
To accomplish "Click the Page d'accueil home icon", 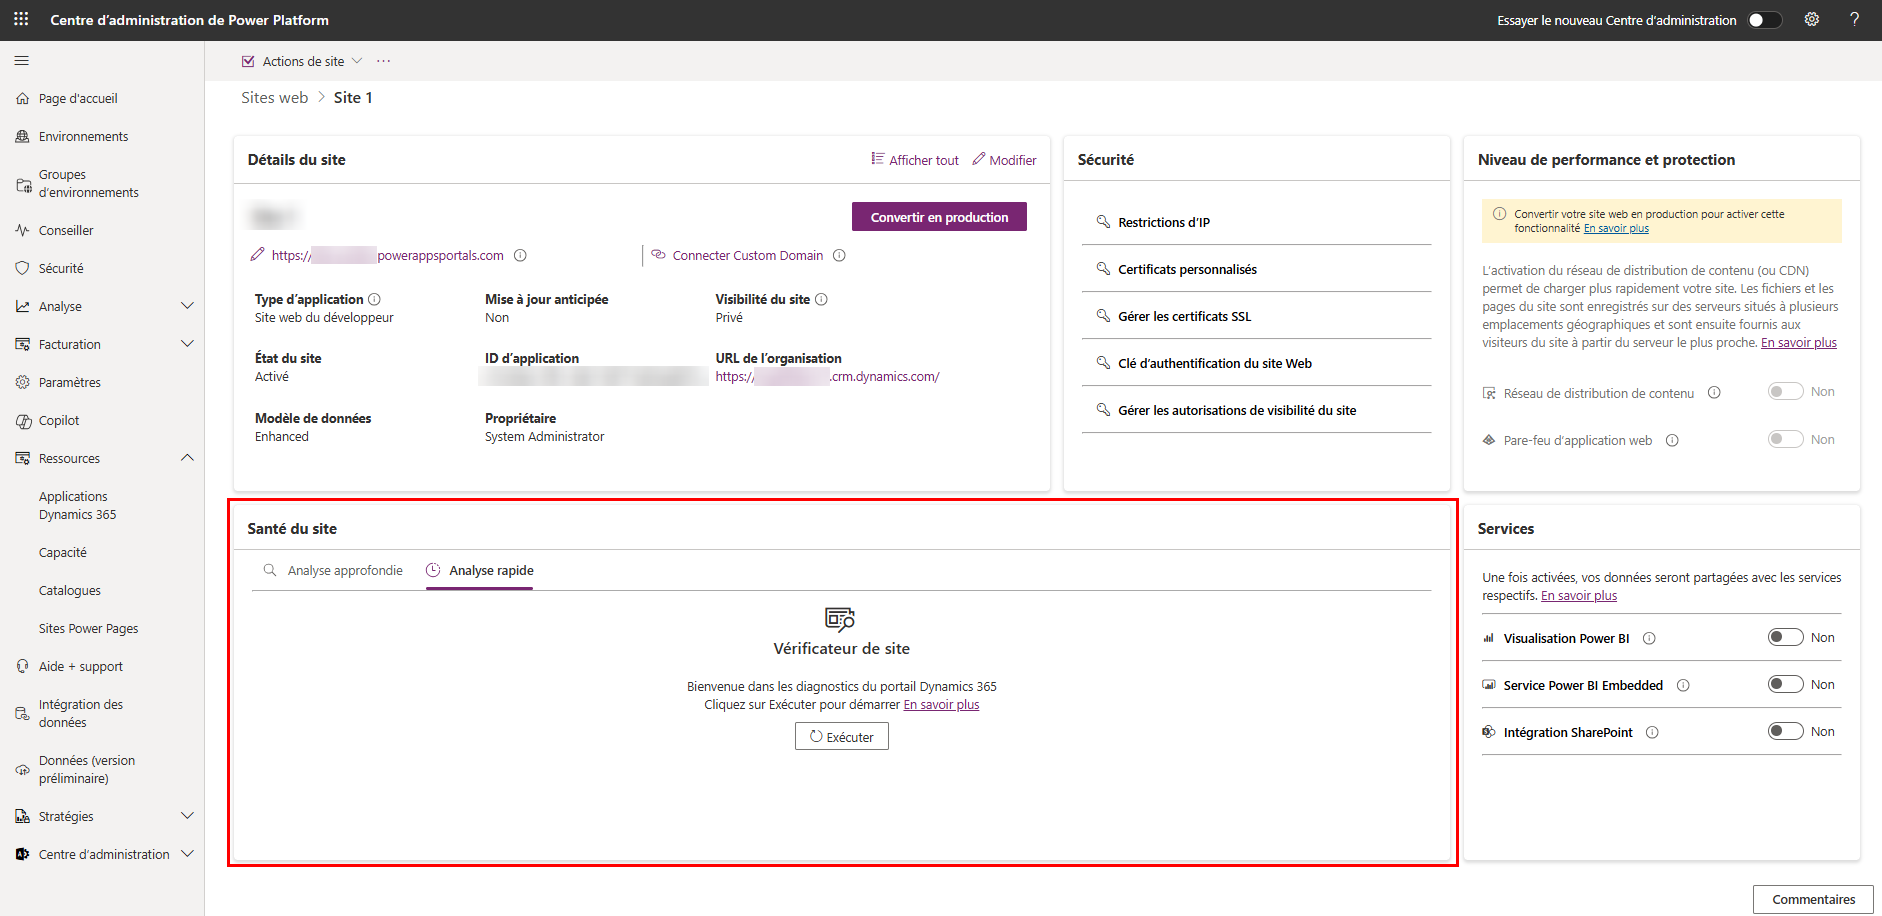I will (22, 98).
